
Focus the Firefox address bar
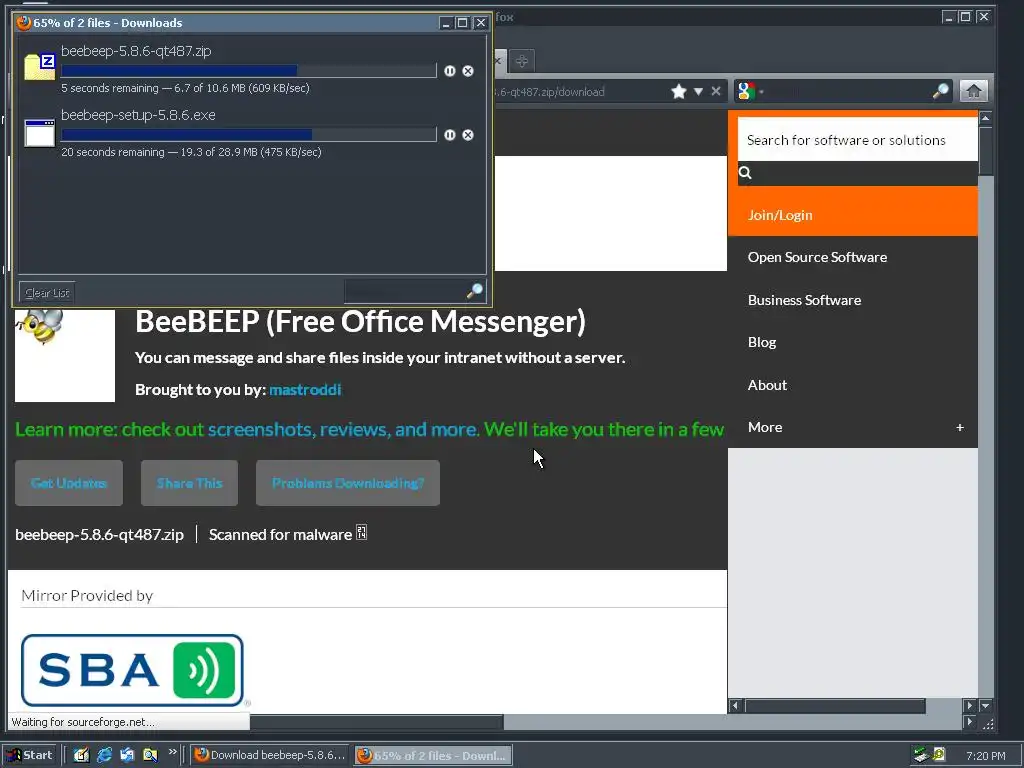pyautogui.click(x=581, y=91)
